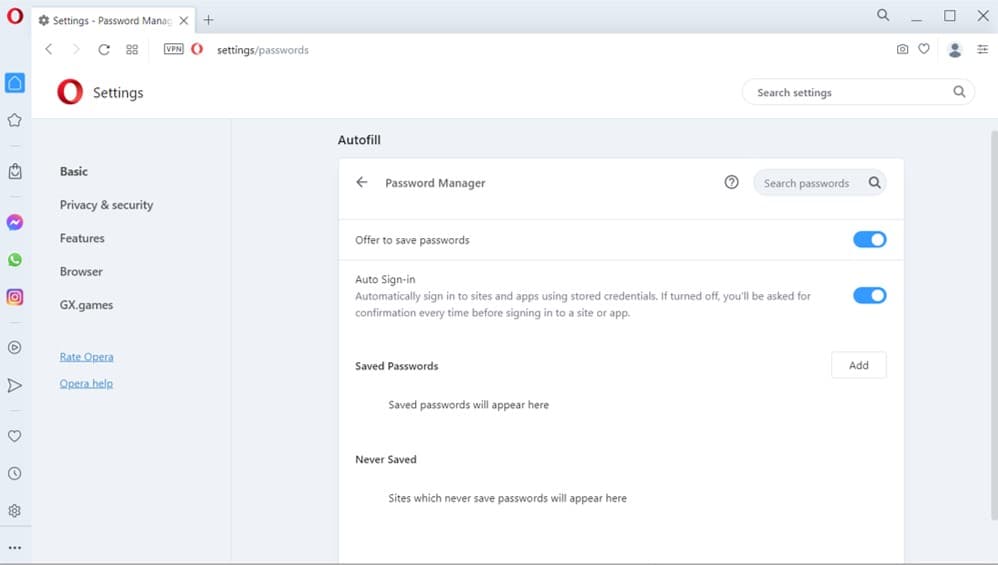Turn off the Auto Sign-in toggle

coord(869,296)
